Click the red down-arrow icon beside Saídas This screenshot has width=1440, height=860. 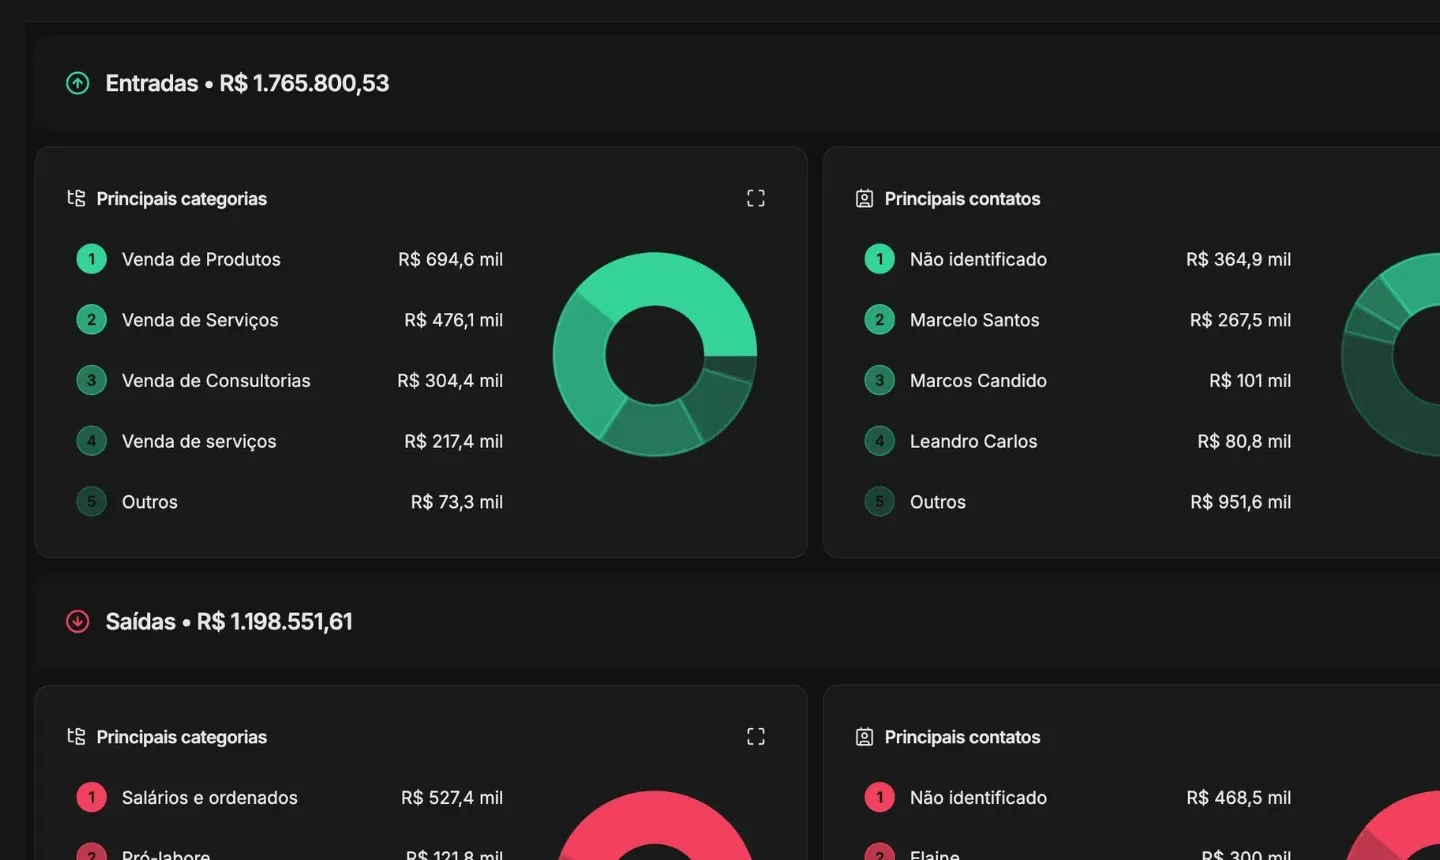pyautogui.click(x=77, y=621)
